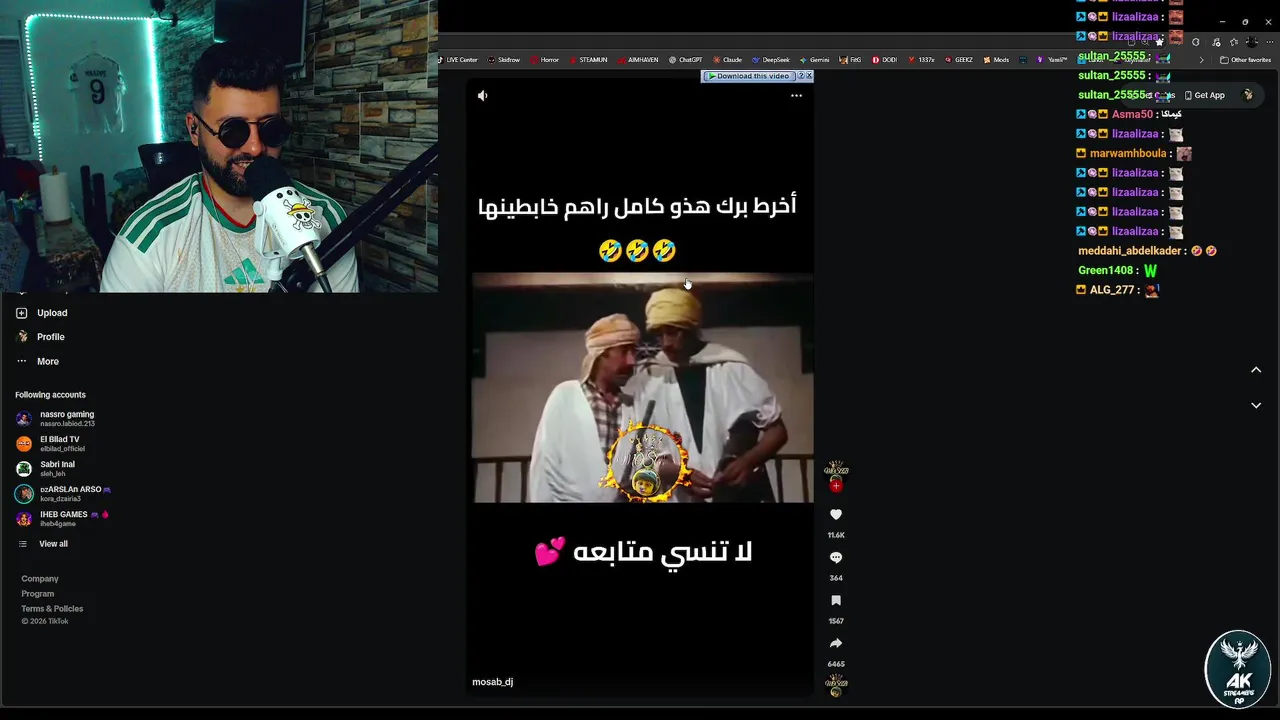The width and height of the screenshot is (1280, 720).
Task: Open Mods bookmark
Action: (996, 60)
